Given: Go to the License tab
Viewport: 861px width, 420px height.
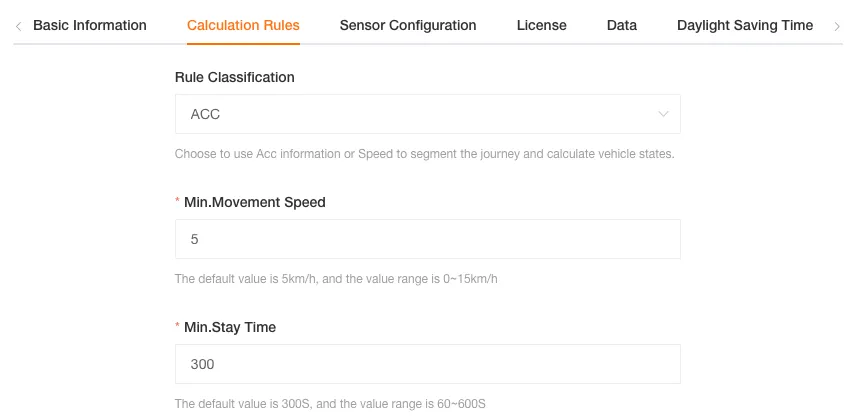Looking at the screenshot, I should click(x=541, y=25).
